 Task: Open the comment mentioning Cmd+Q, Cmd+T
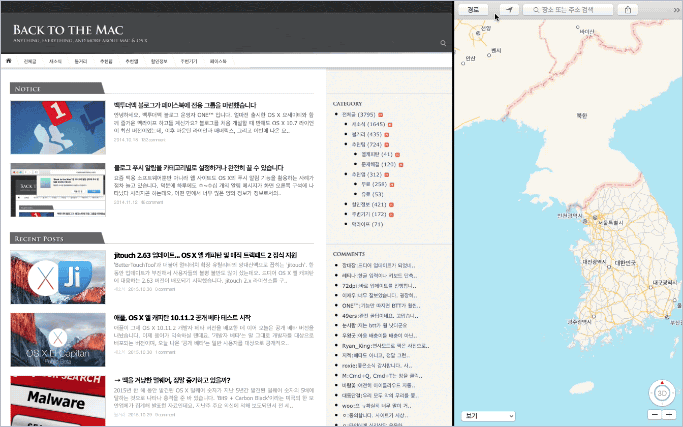coord(382,376)
